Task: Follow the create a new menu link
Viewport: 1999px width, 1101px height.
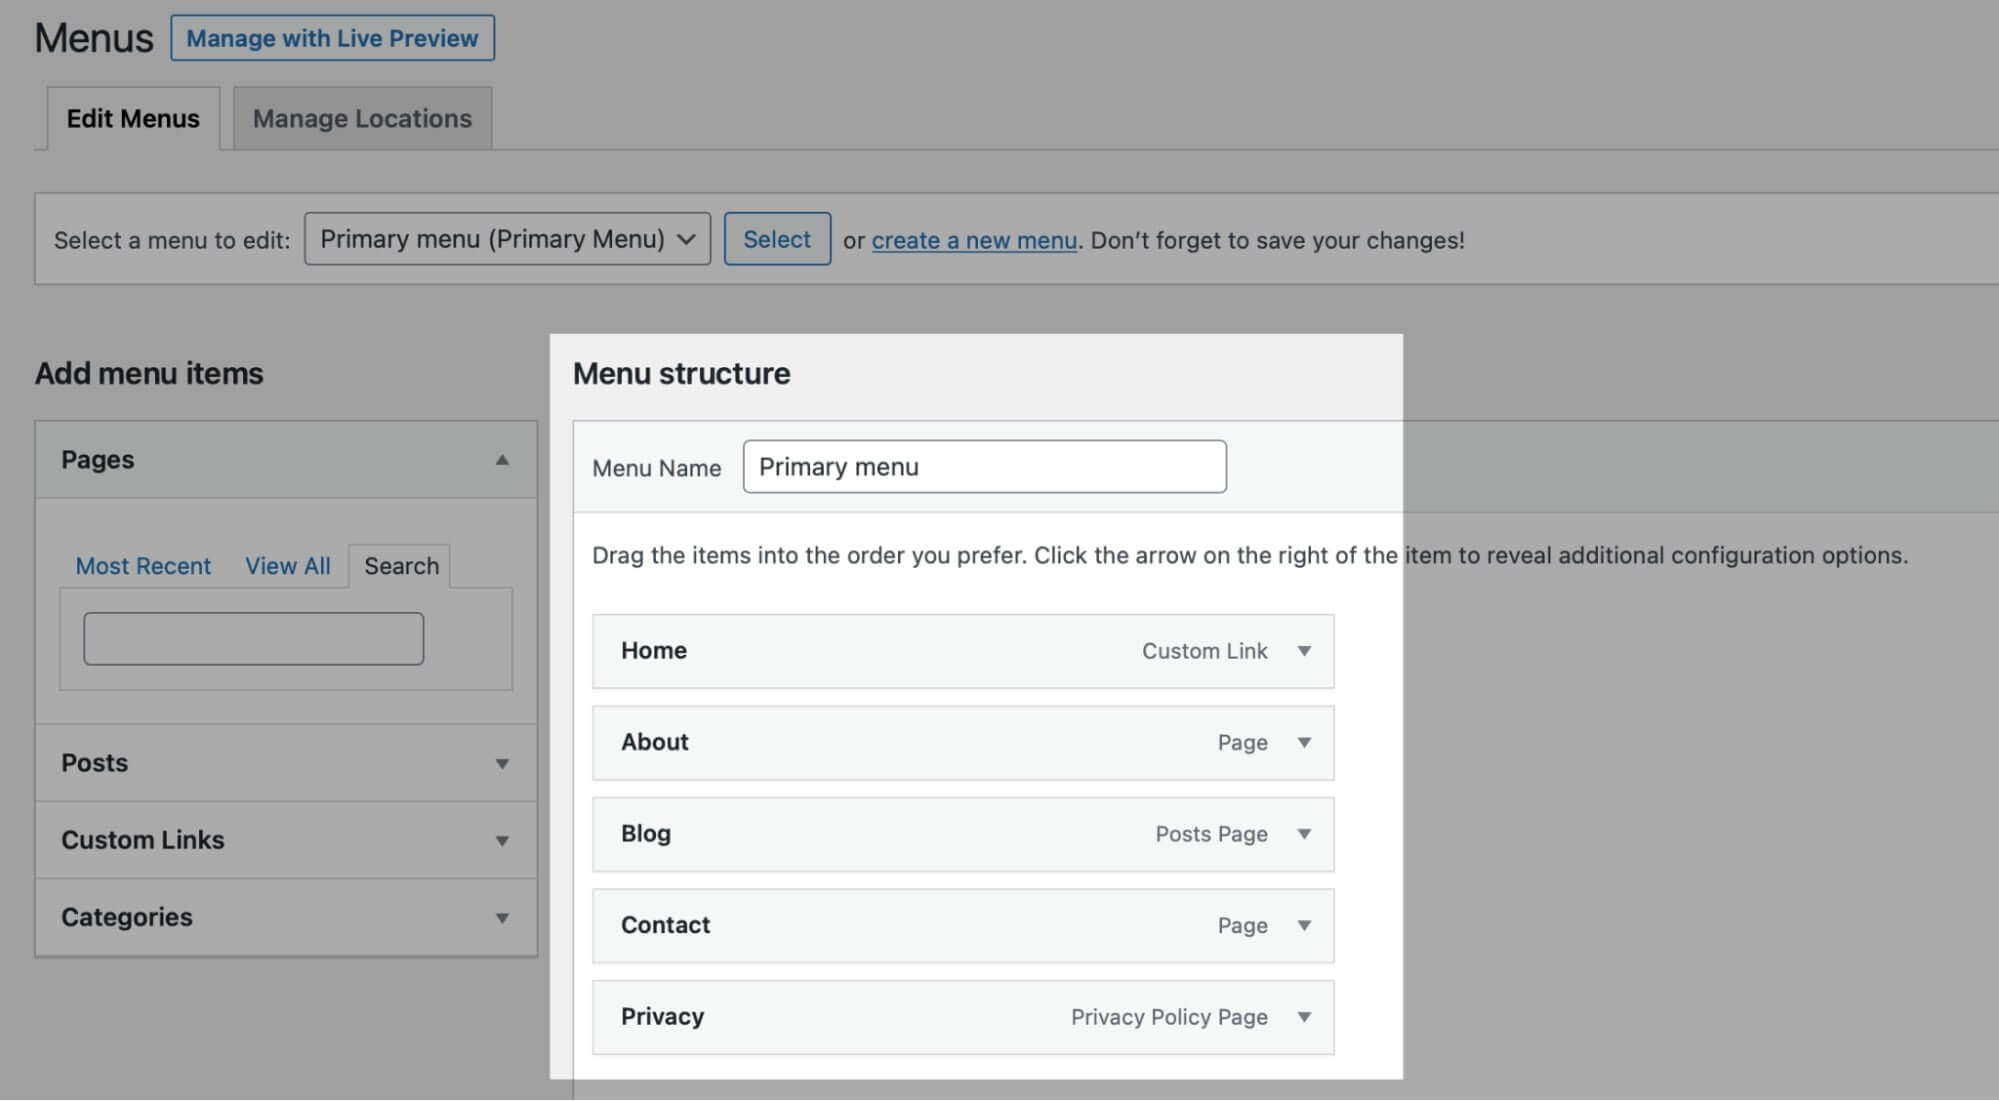Action: (x=974, y=240)
